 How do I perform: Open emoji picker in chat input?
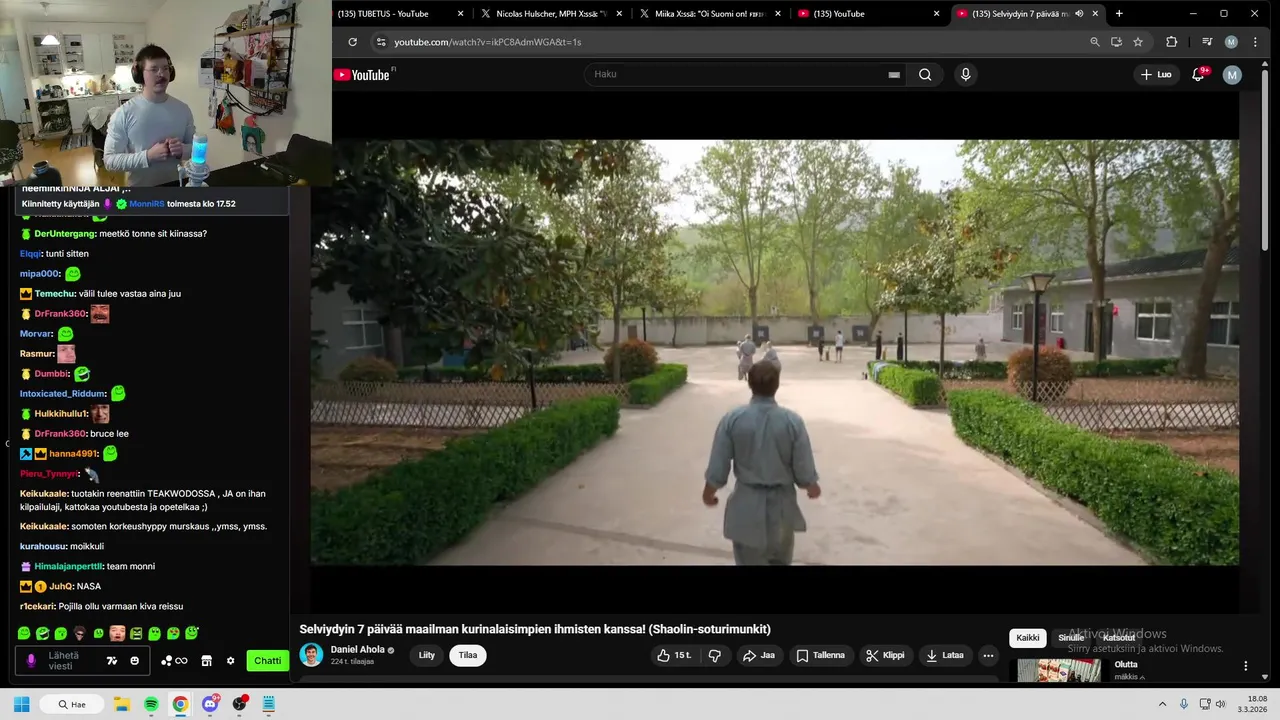pos(135,661)
